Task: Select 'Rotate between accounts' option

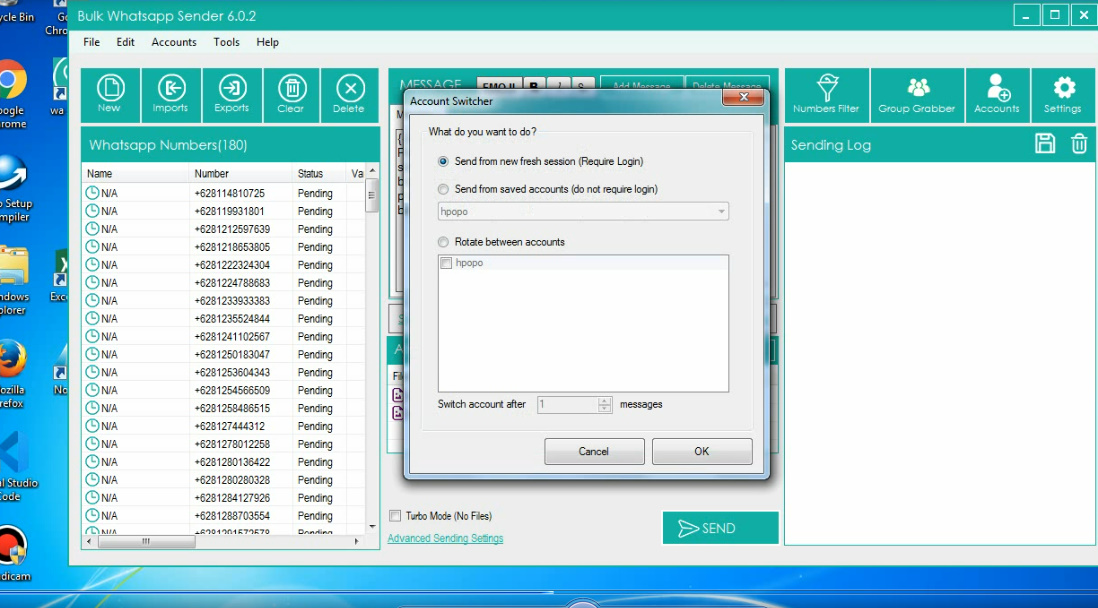Action: pyautogui.click(x=443, y=240)
